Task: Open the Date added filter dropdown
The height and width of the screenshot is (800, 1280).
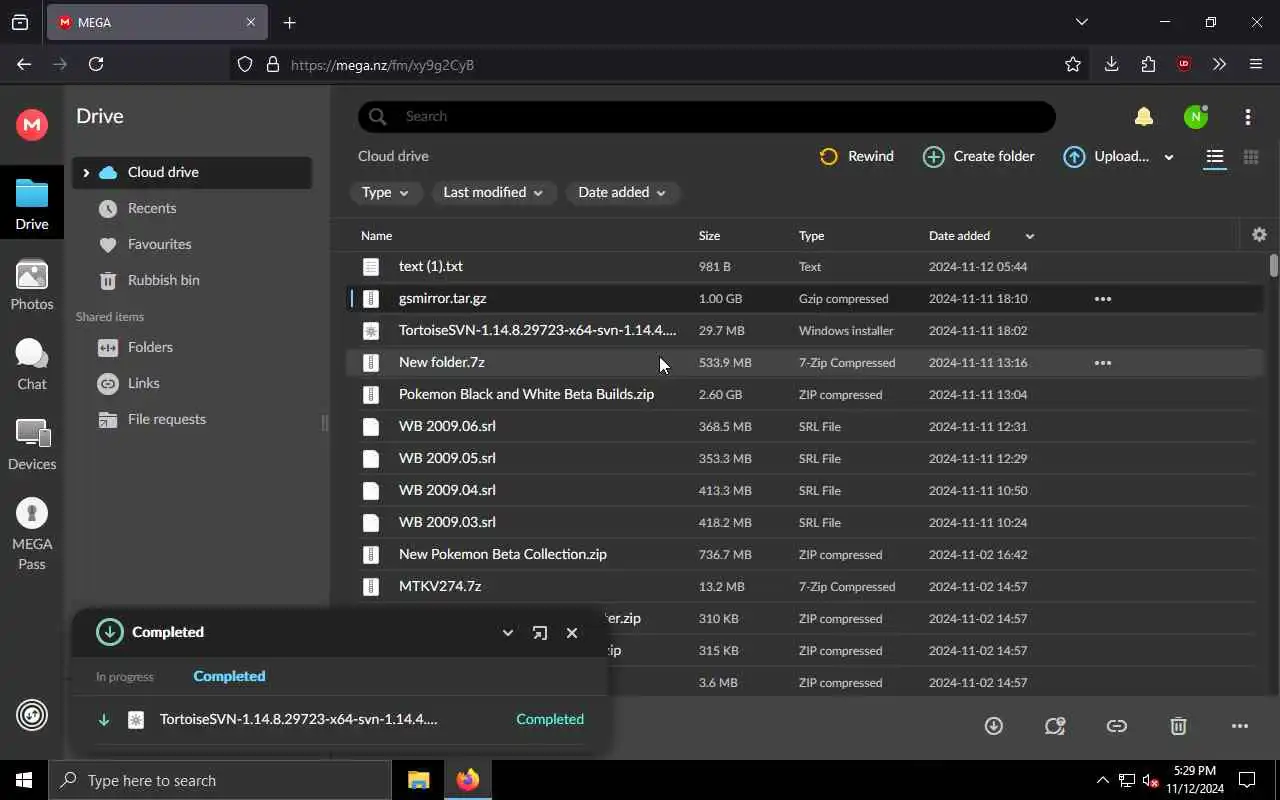Action: pyautogui.click(x=622, y=192)
